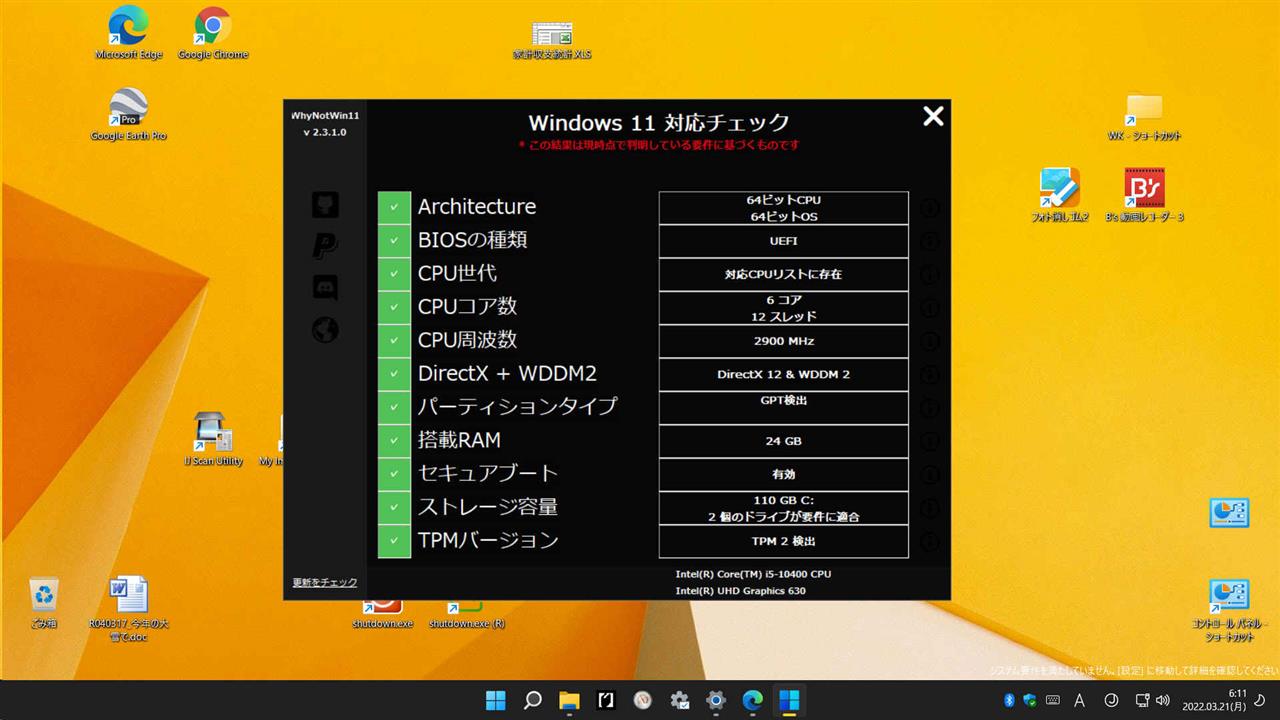Show info icon for CPU世代 row
Viewport: 1280px width, 720px height.
point(929,274)
